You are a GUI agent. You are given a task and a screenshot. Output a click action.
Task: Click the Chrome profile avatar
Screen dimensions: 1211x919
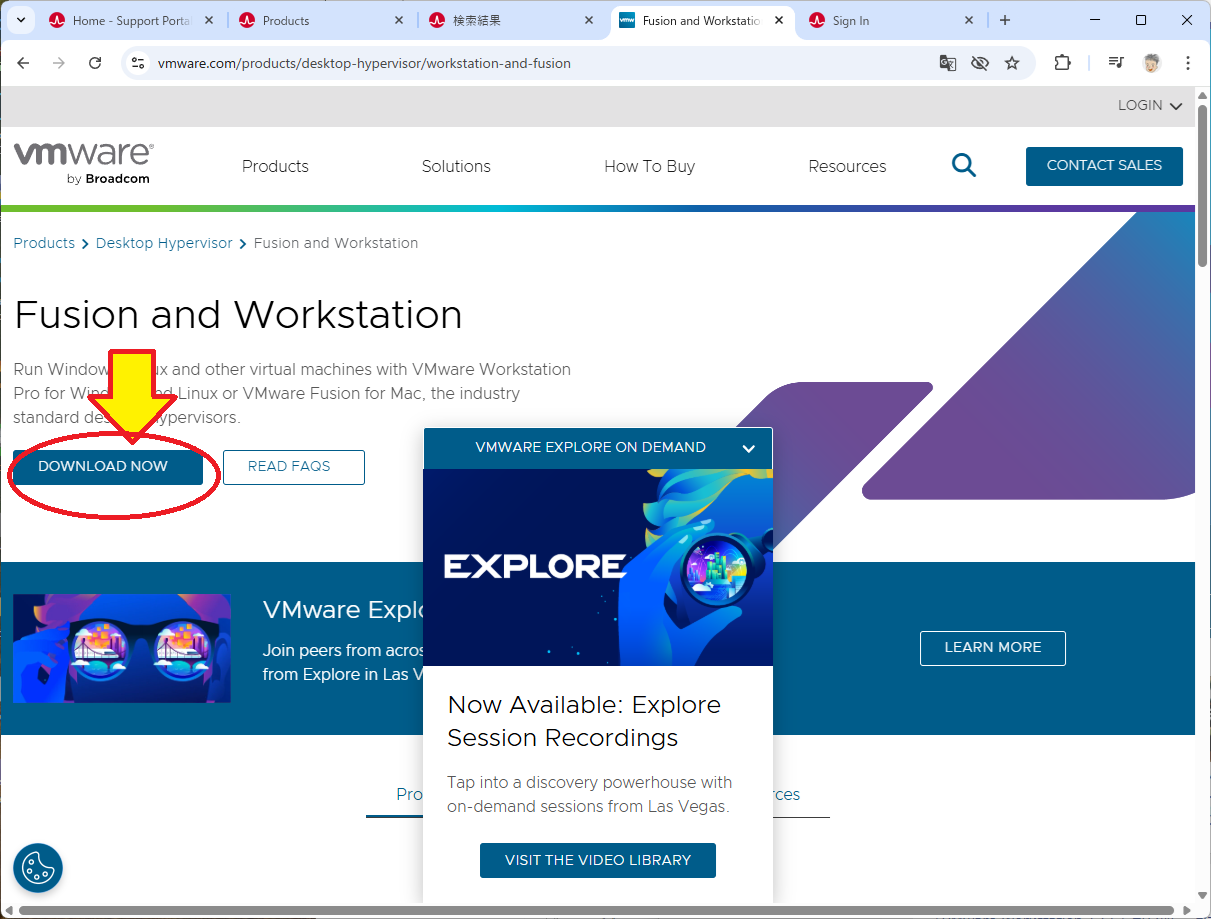[x=1152, y=63]
